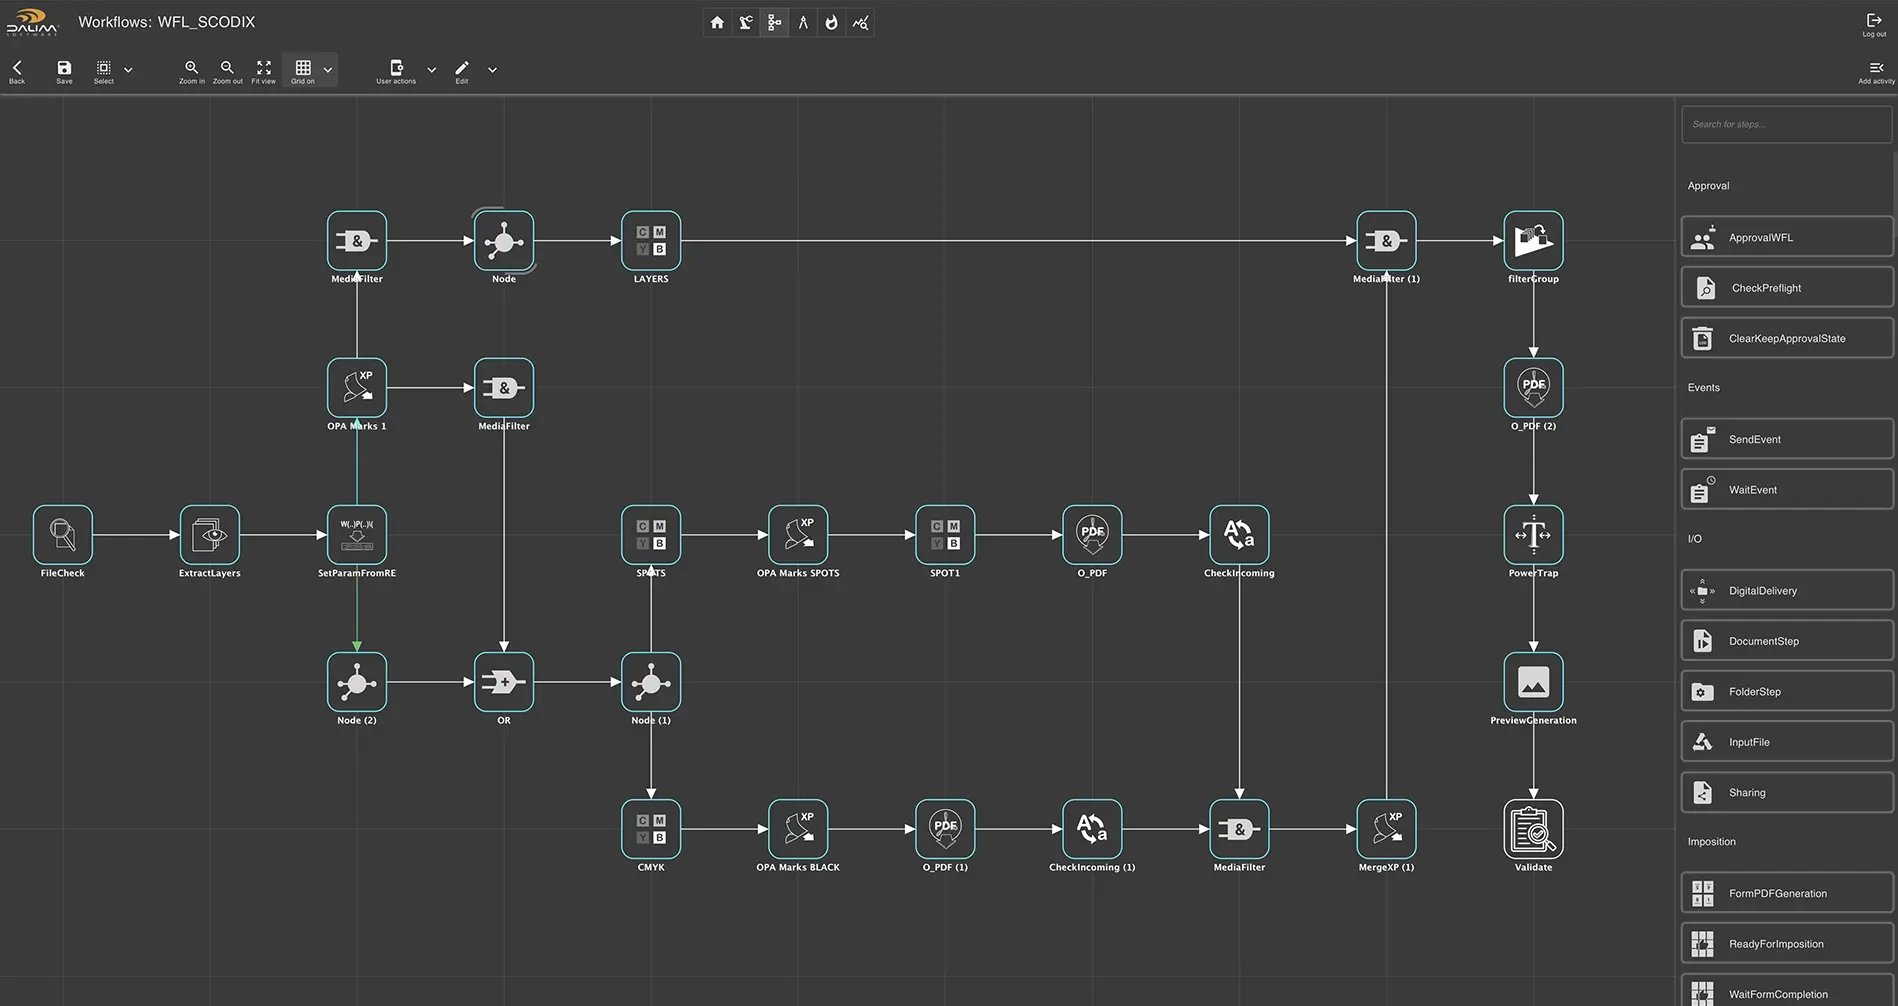The height and width of the screenshot is (1006, 1898).
Task: Open the Edit dropdown chevron
Action: click(492, 70)
